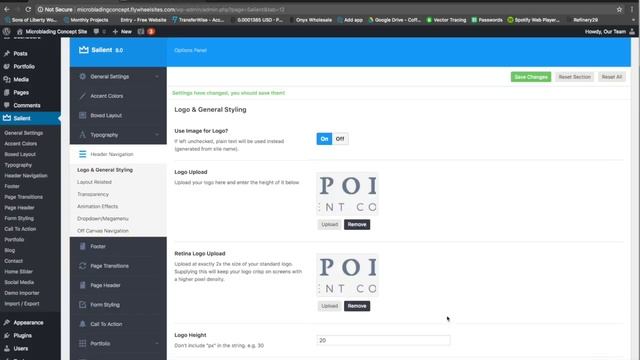Open the Passwords bookmark
Screen dimensions: 640x360
(x=487, y=20)
